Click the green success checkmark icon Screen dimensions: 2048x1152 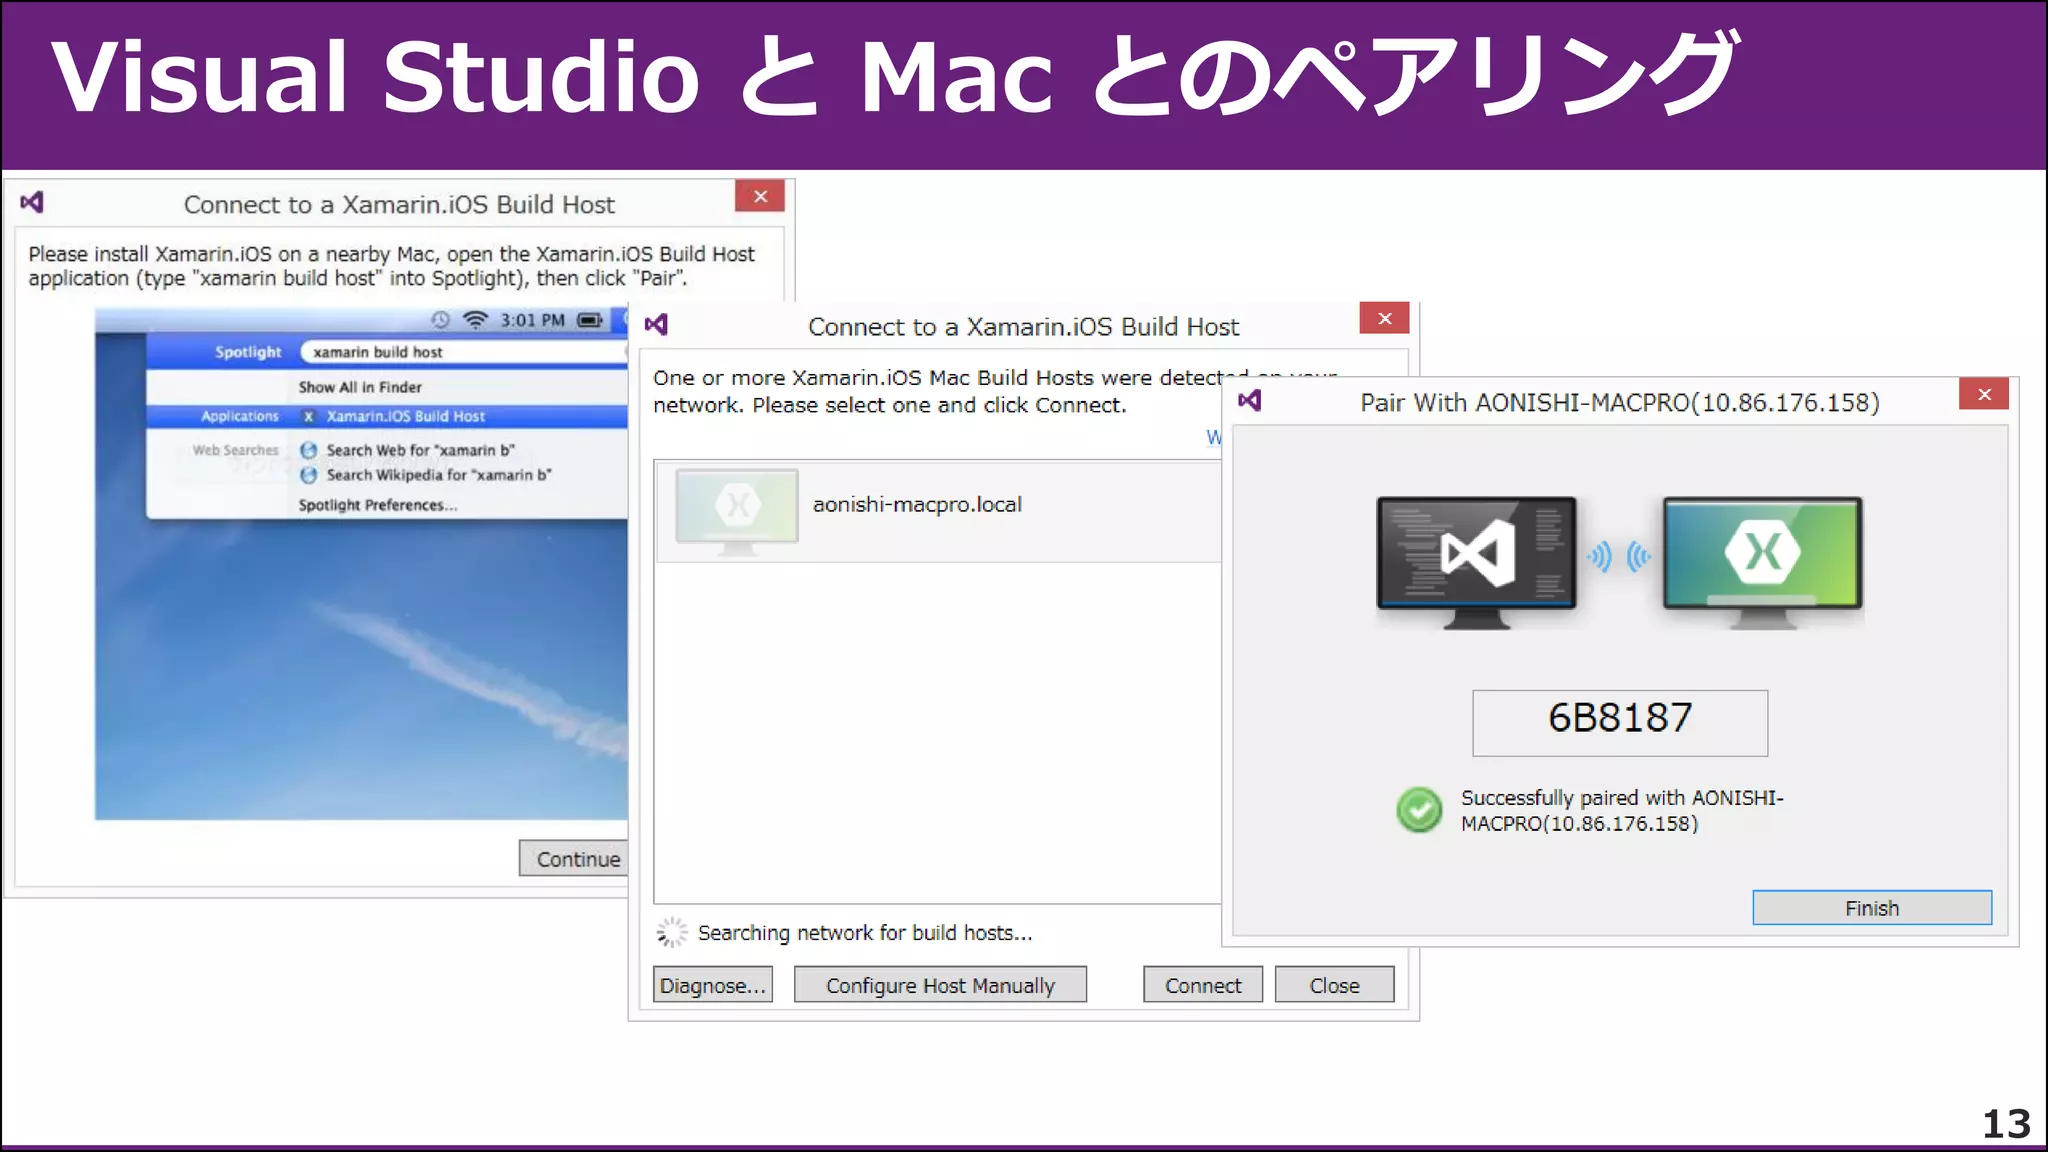1419,810
